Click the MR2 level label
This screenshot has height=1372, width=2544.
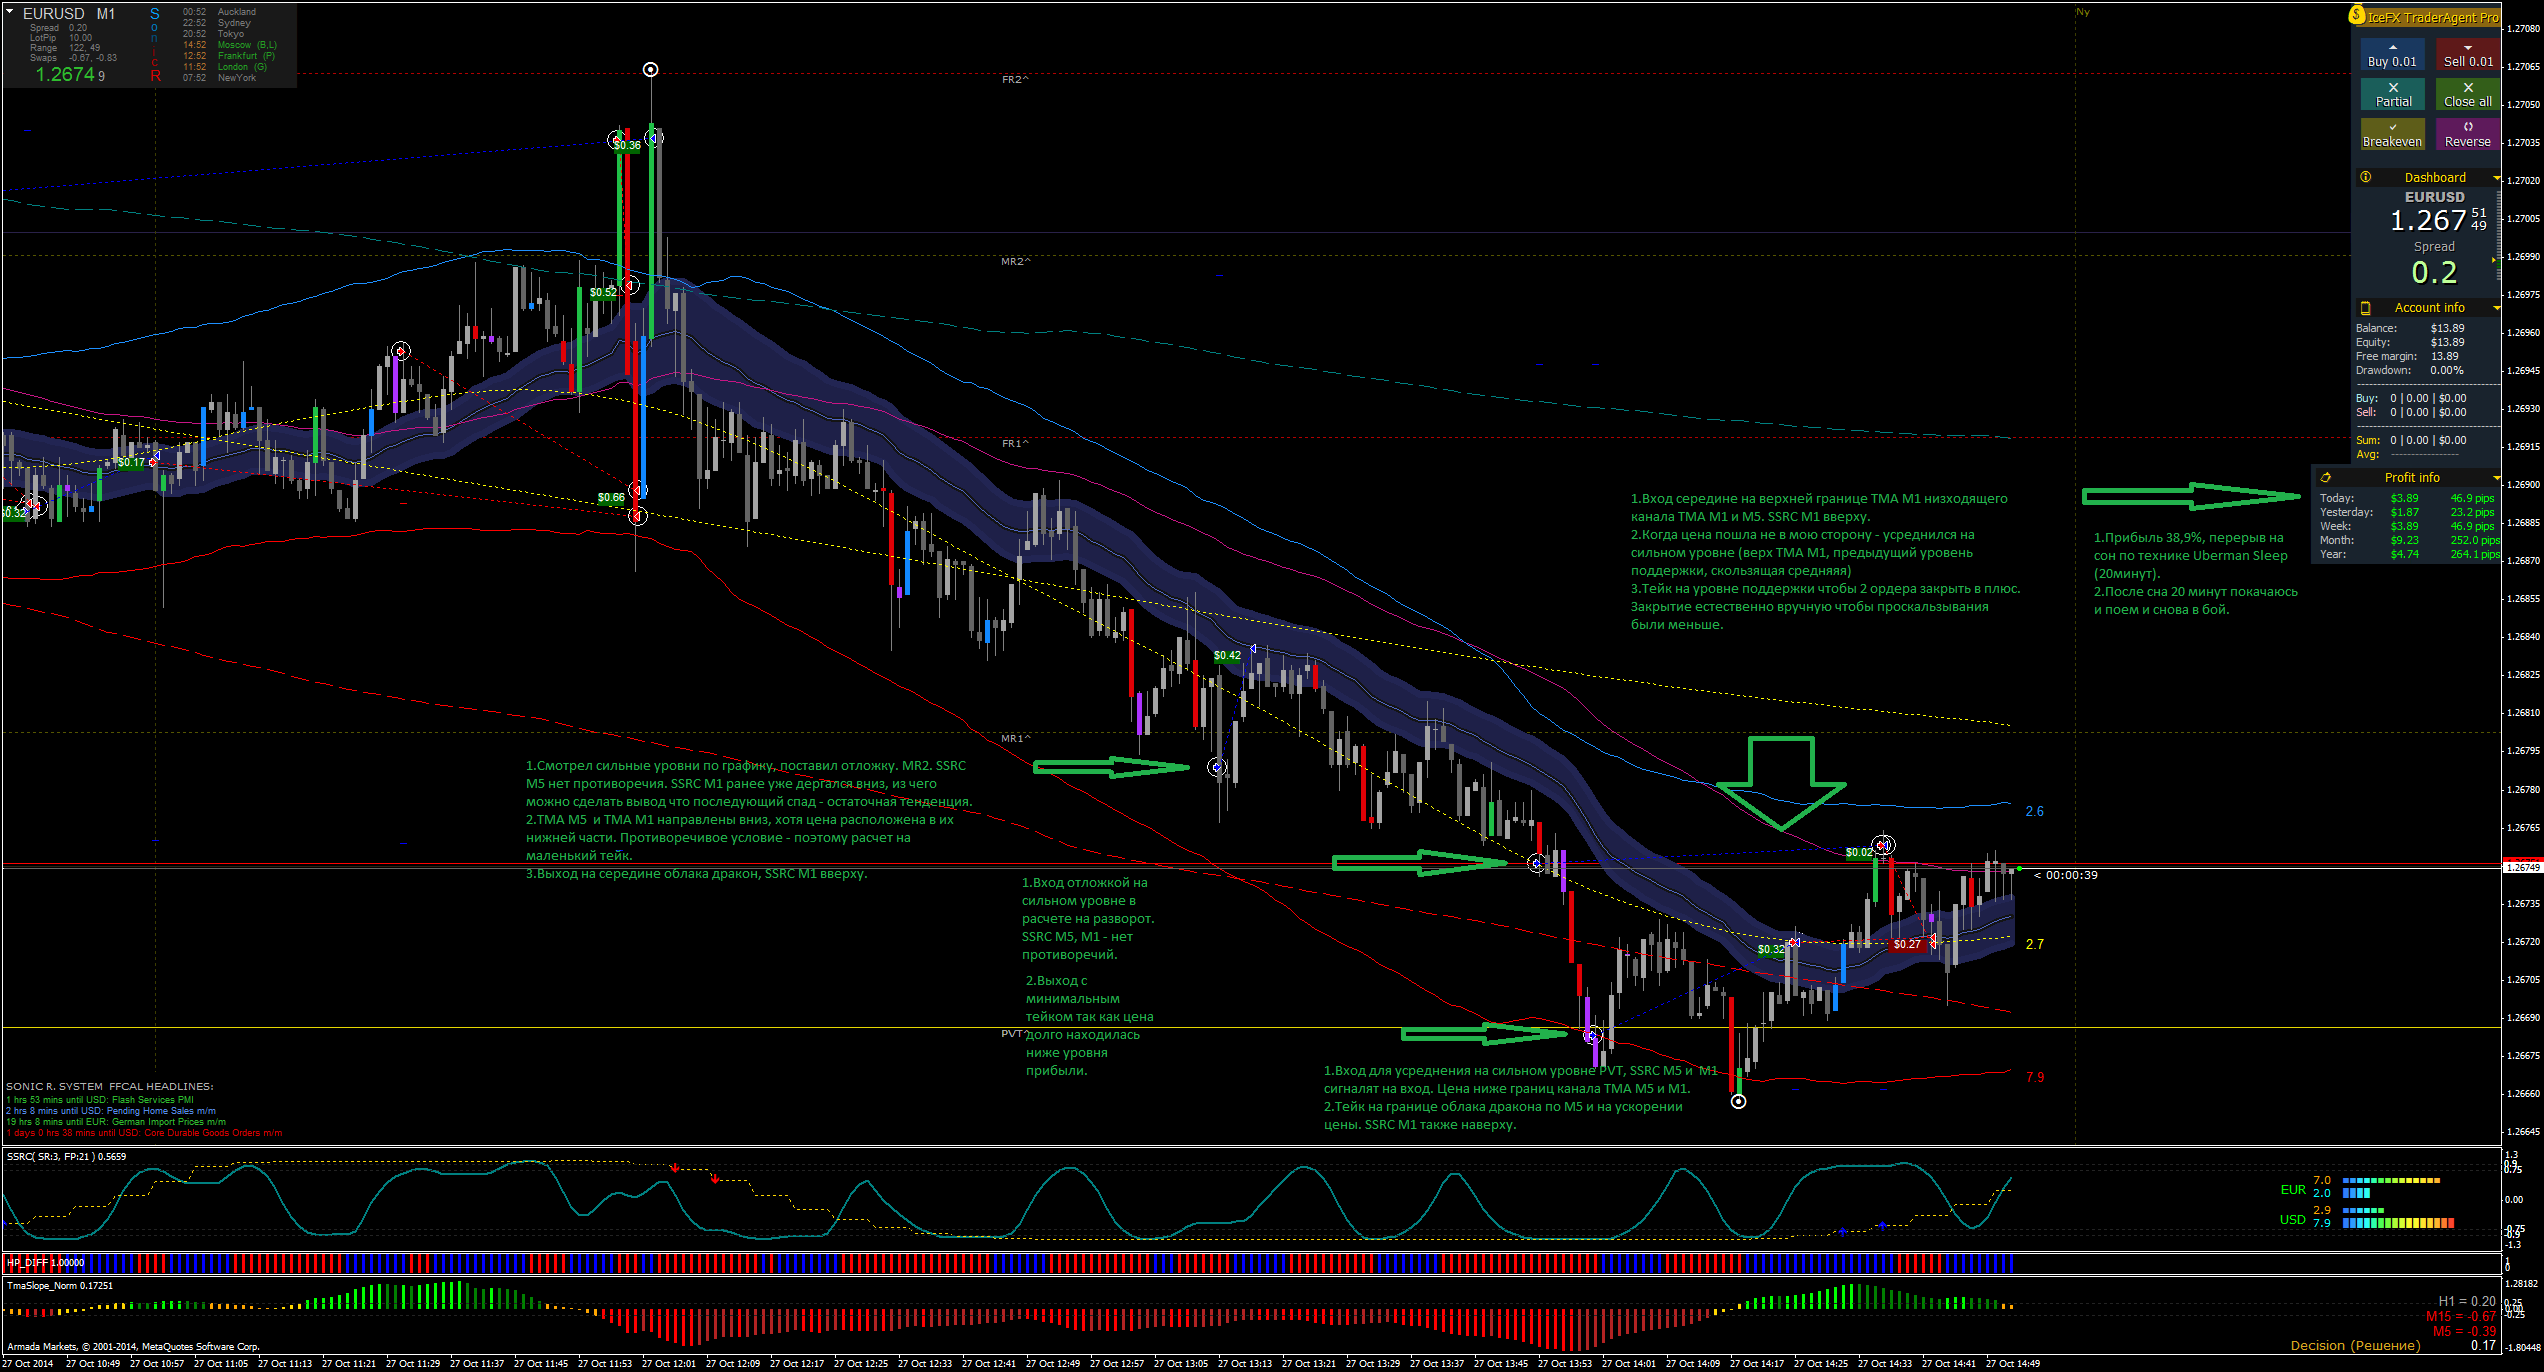tap(1015, 261)
